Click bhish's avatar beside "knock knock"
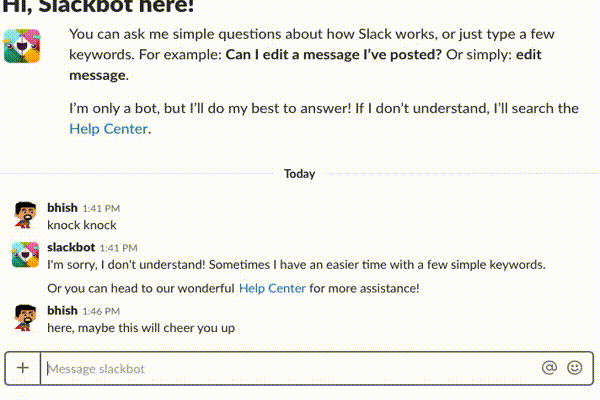 tap(26, 216)
